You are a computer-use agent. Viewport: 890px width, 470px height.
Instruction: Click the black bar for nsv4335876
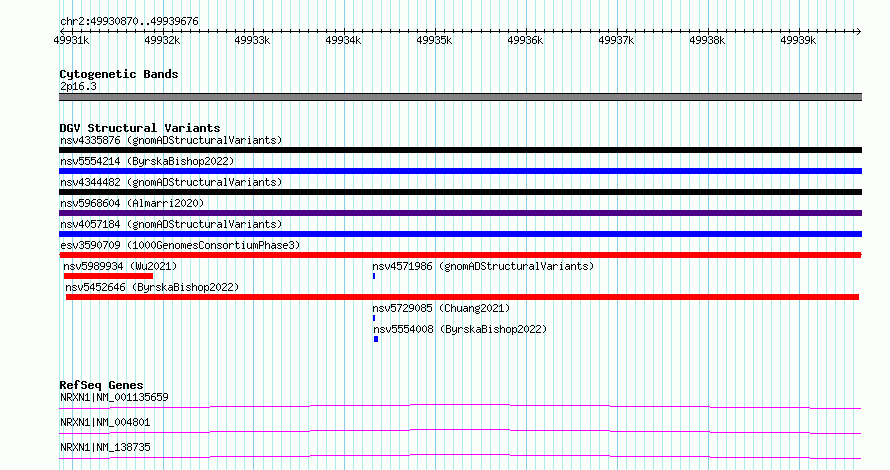460,150
